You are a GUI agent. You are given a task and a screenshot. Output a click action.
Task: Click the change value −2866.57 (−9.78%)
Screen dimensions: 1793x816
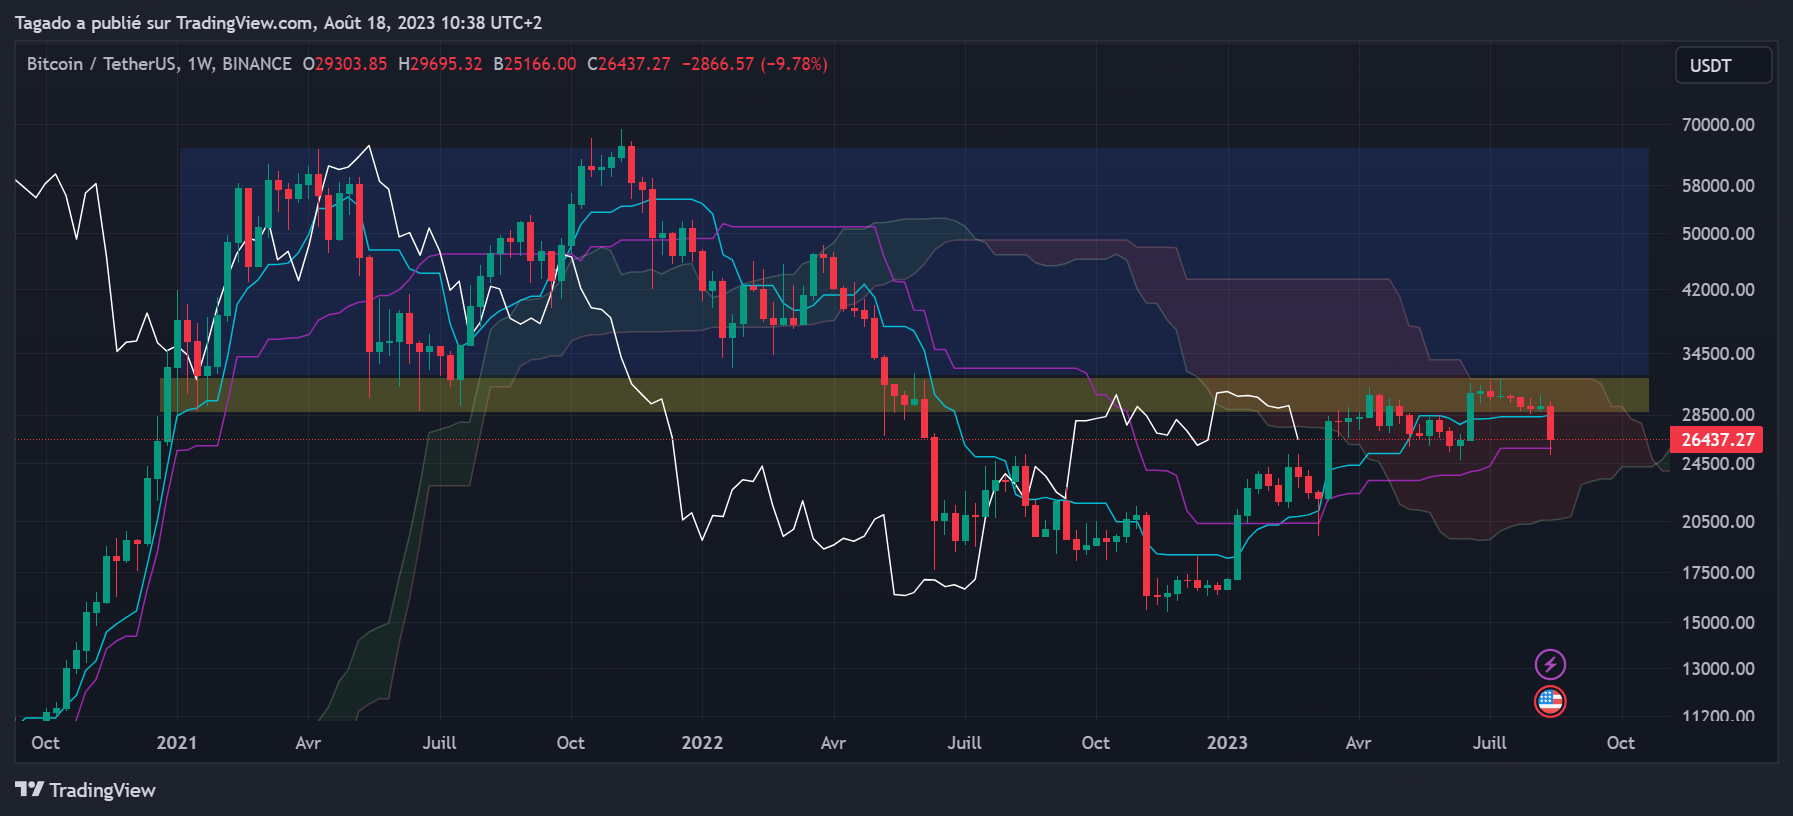click(755, 64)
